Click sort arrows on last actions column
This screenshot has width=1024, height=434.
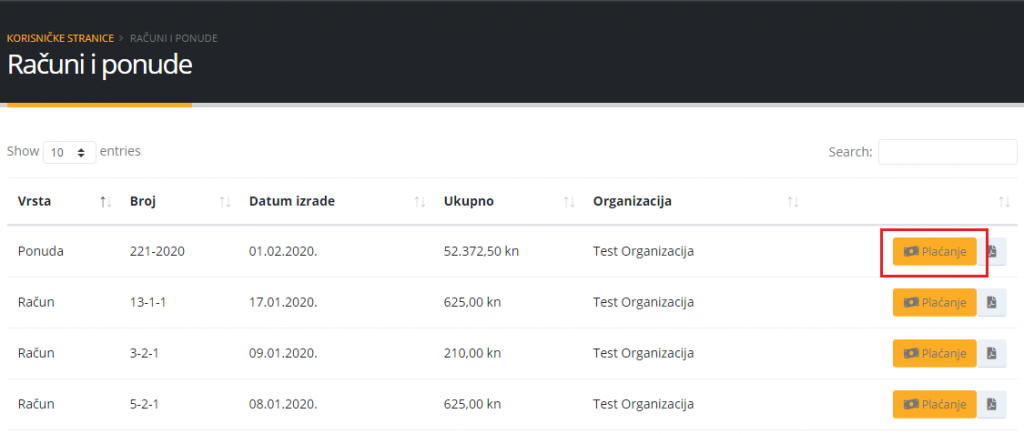1005,202
